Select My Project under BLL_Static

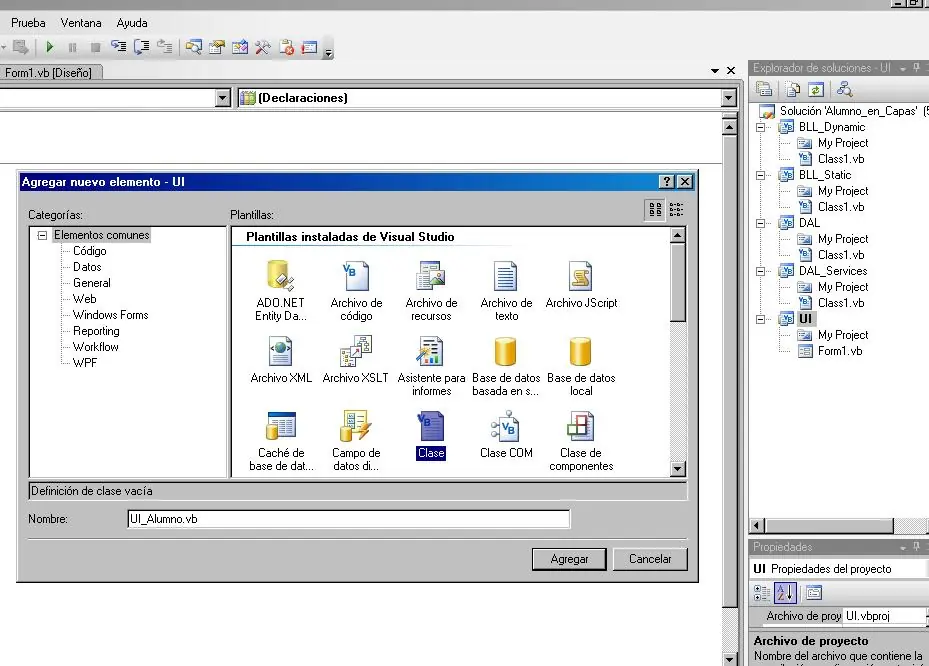pos(842,191)
